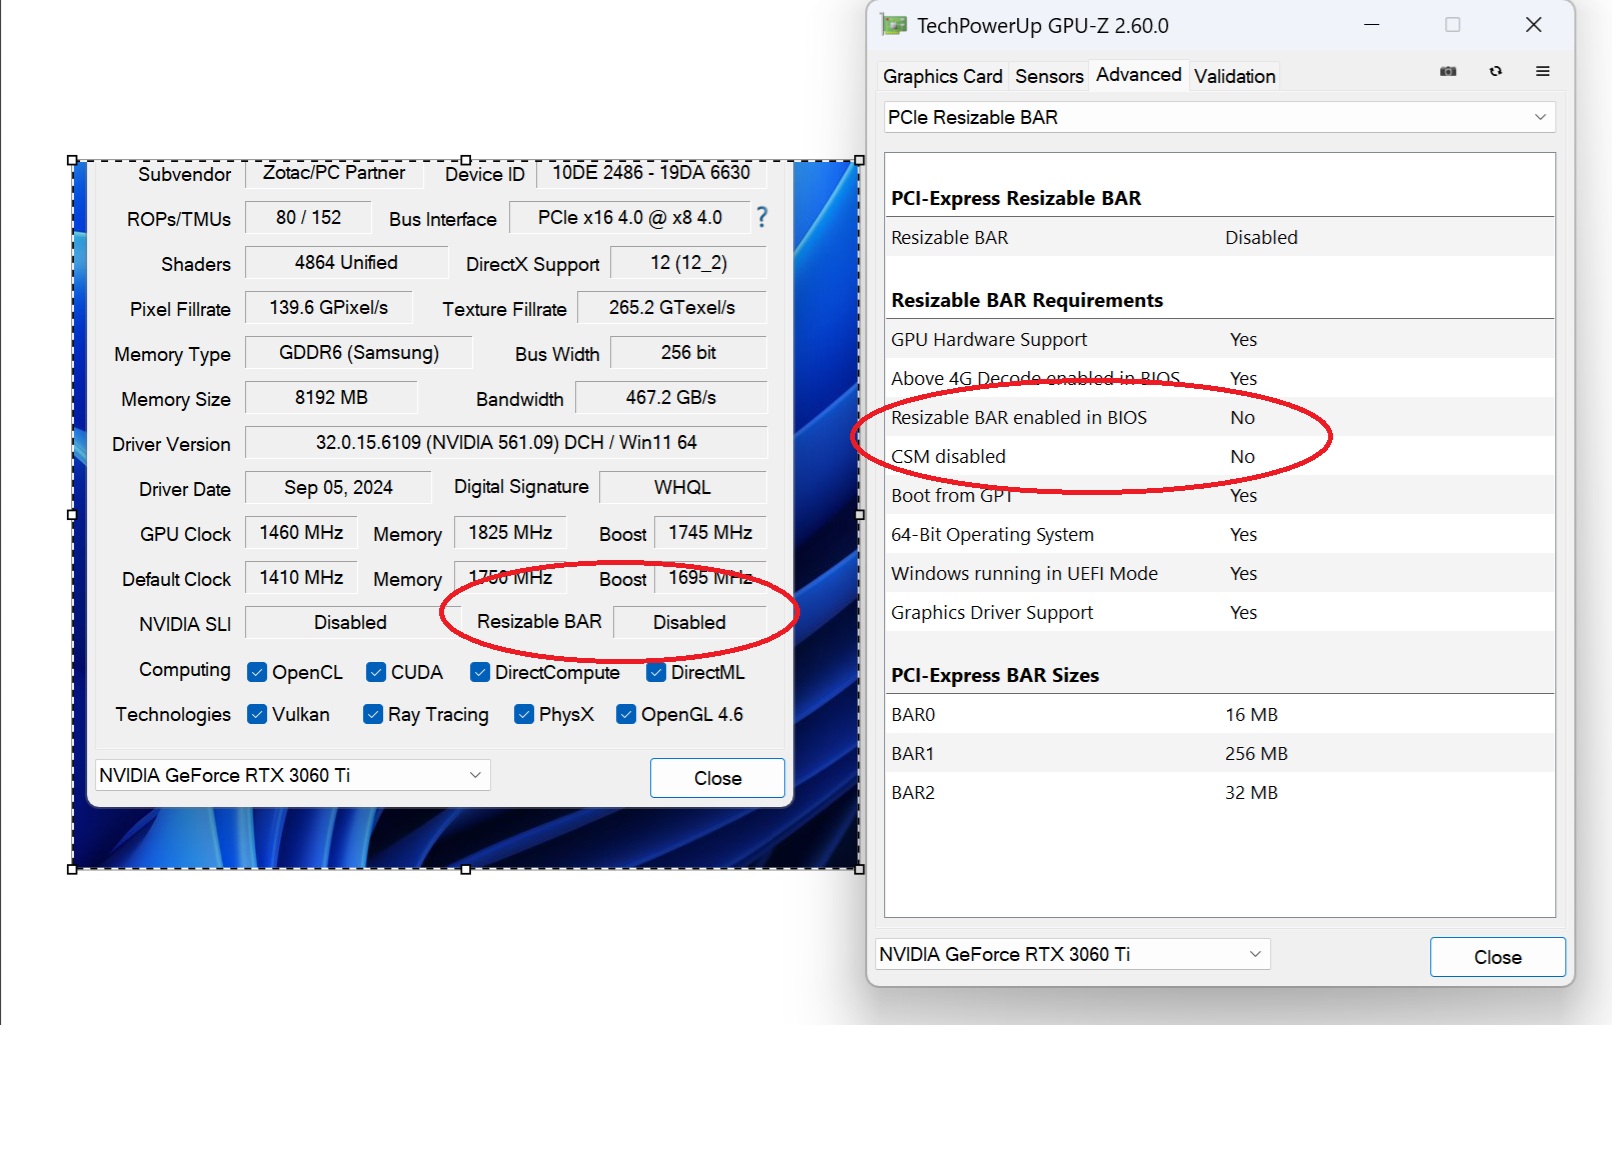Close GPU-Z with the title bar X
1612x1166 pixels.
pyautogui.click(x=1534, y=24)
